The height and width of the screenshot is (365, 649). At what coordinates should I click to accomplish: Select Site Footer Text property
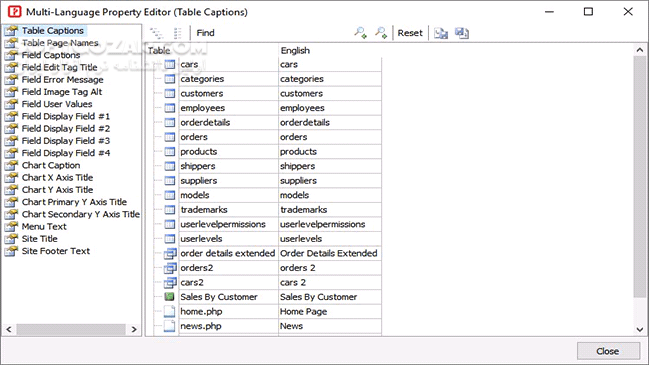(55, 251)
